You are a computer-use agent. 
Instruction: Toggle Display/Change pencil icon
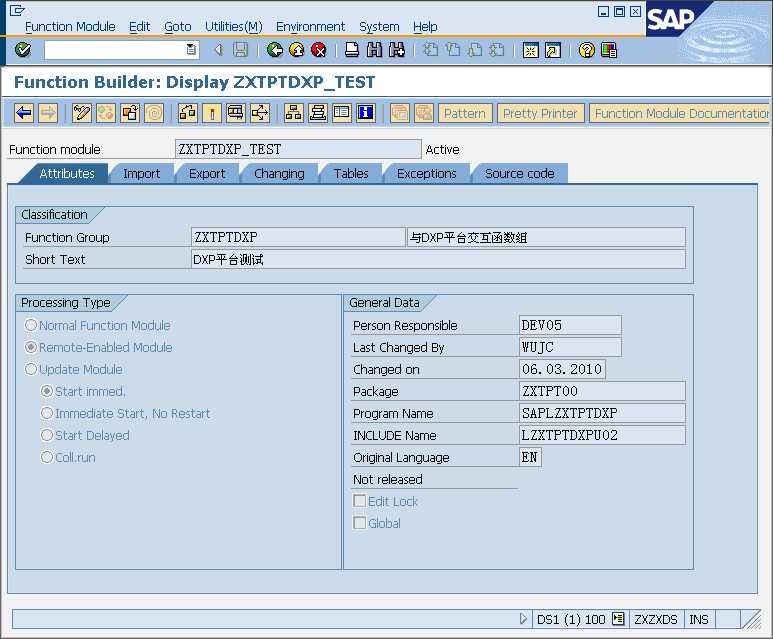pyautogui.click(x=81, y=113)
